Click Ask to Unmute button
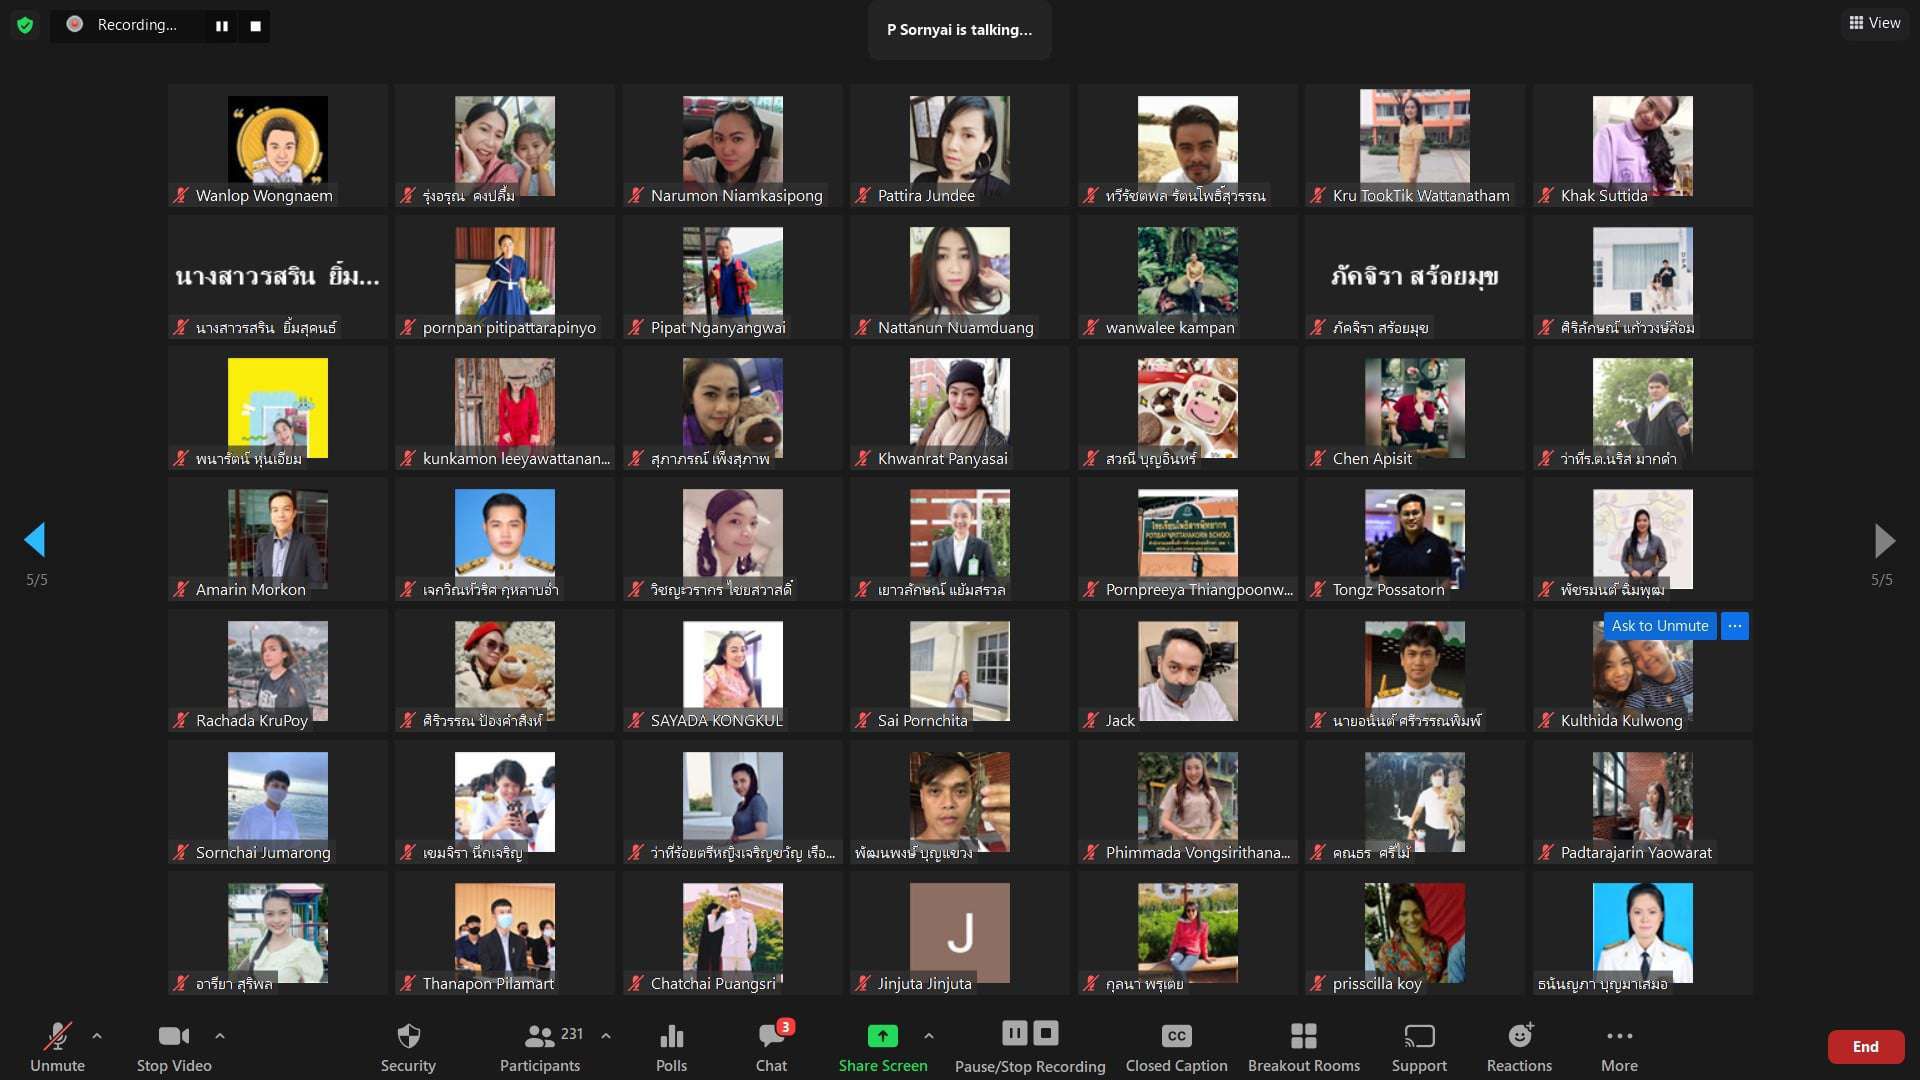The height and width of the screenshot is (1080, 1920). [1659, 626]
